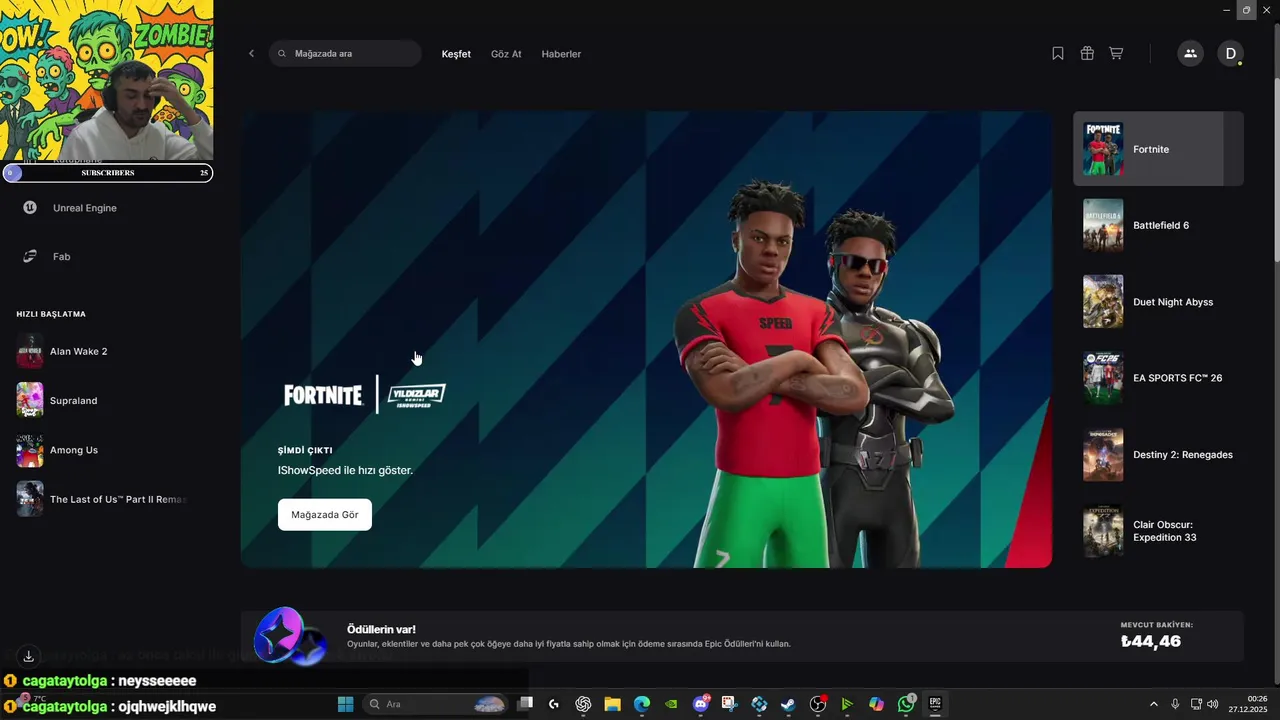Open the friends list icon
Viewport: 1280px width, 720px height.
click(x=1190, y=54)
